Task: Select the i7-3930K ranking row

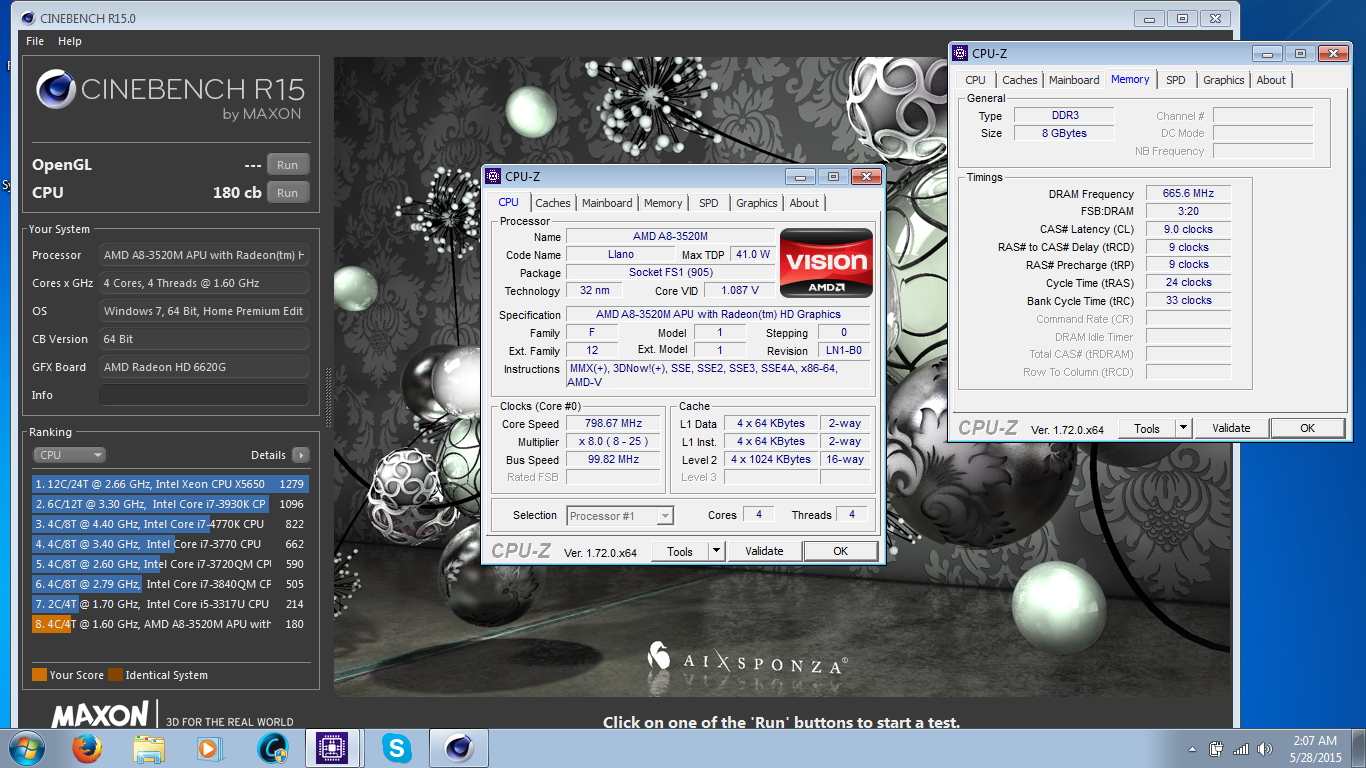Action: [170, 504]
